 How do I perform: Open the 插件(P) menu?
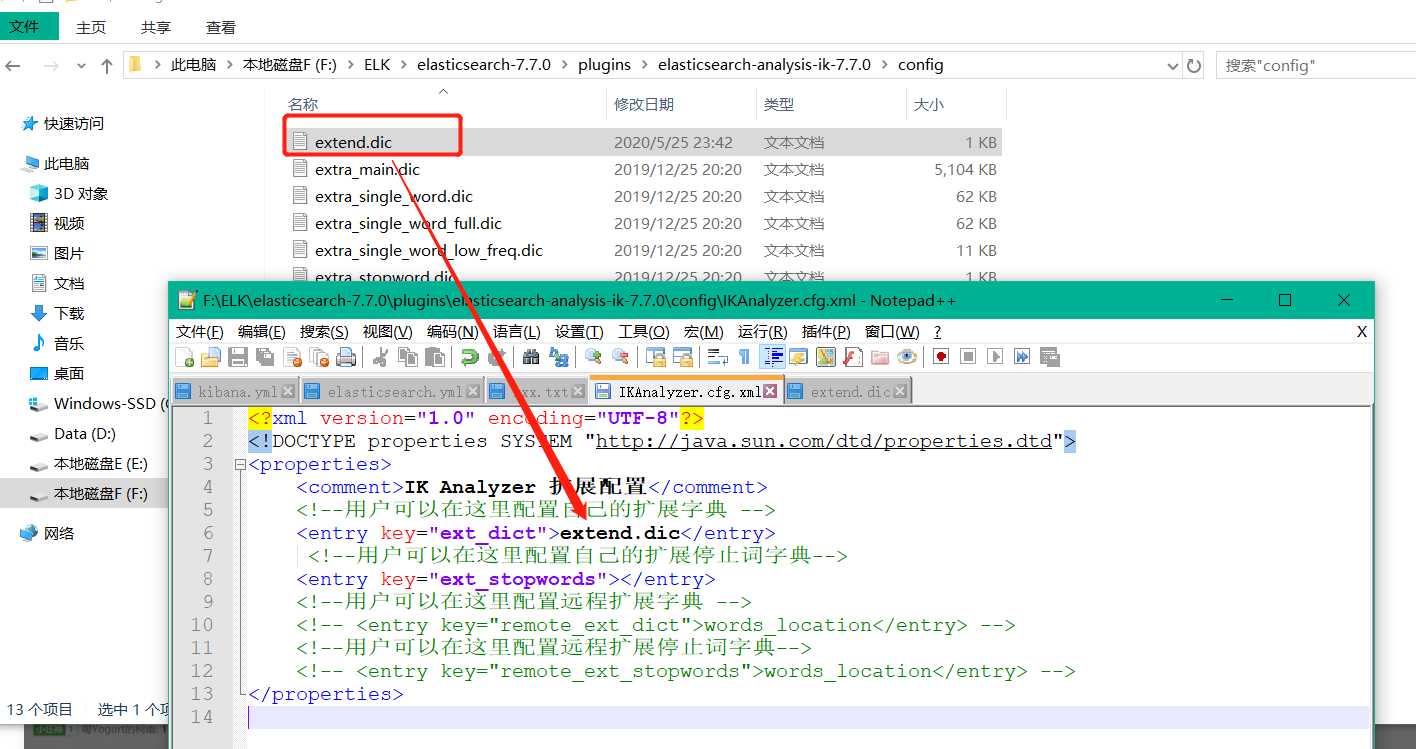pos(826,332)
